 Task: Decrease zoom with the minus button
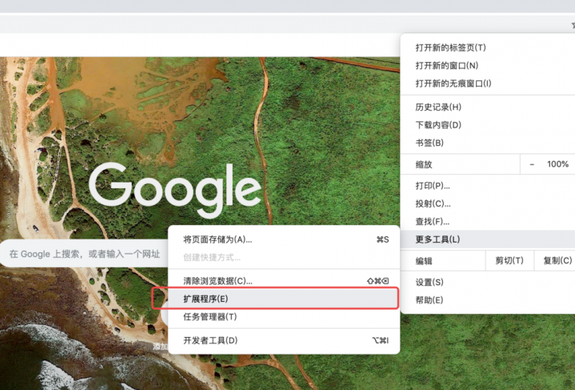(532, 164)
